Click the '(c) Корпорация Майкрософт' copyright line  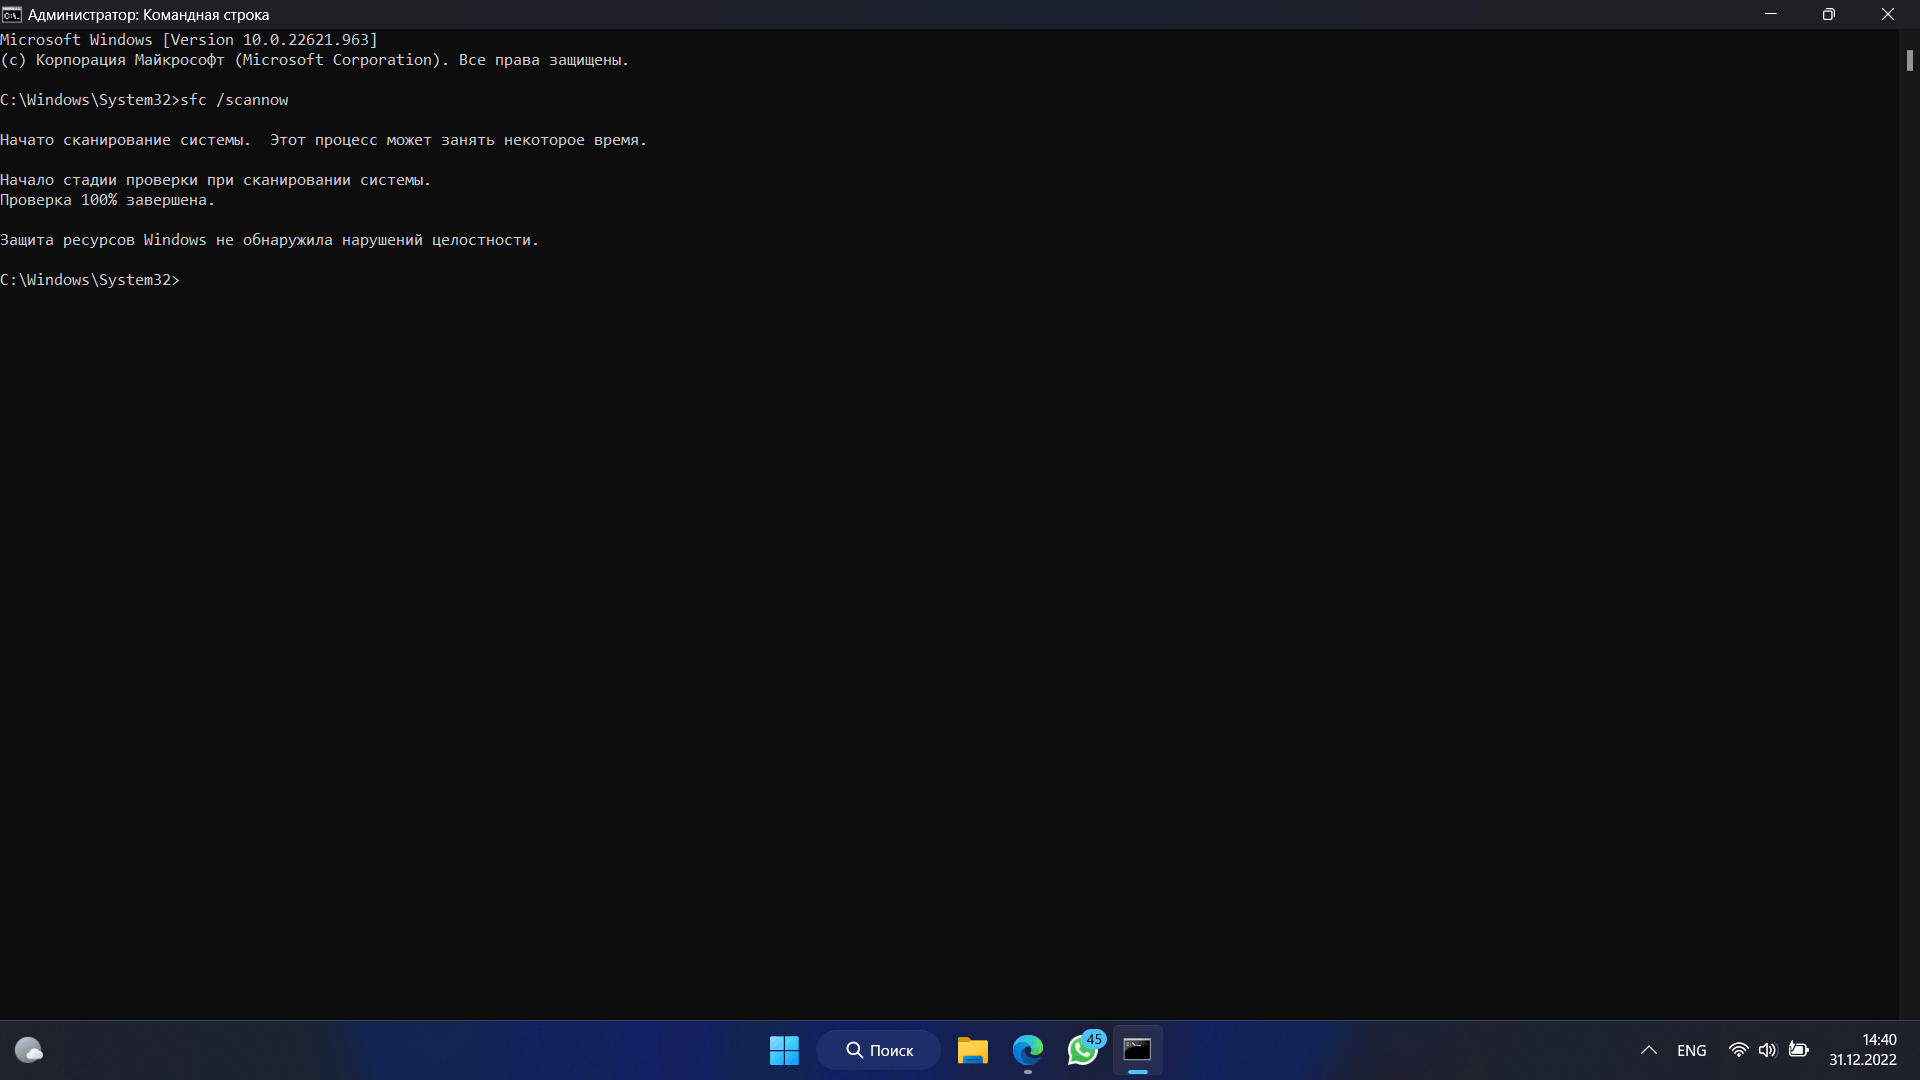point(314,60)
